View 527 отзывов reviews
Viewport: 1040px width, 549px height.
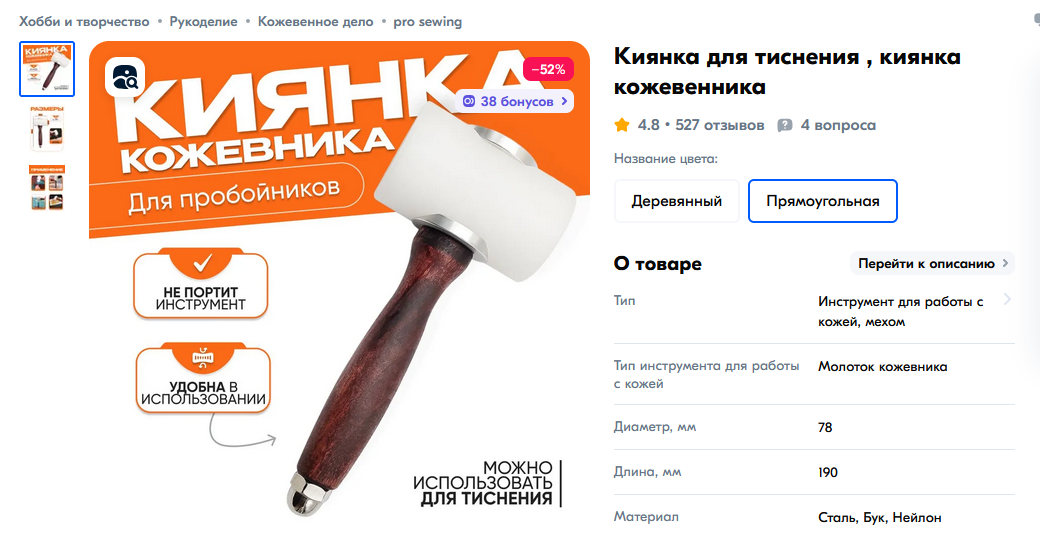click(720, 125)
